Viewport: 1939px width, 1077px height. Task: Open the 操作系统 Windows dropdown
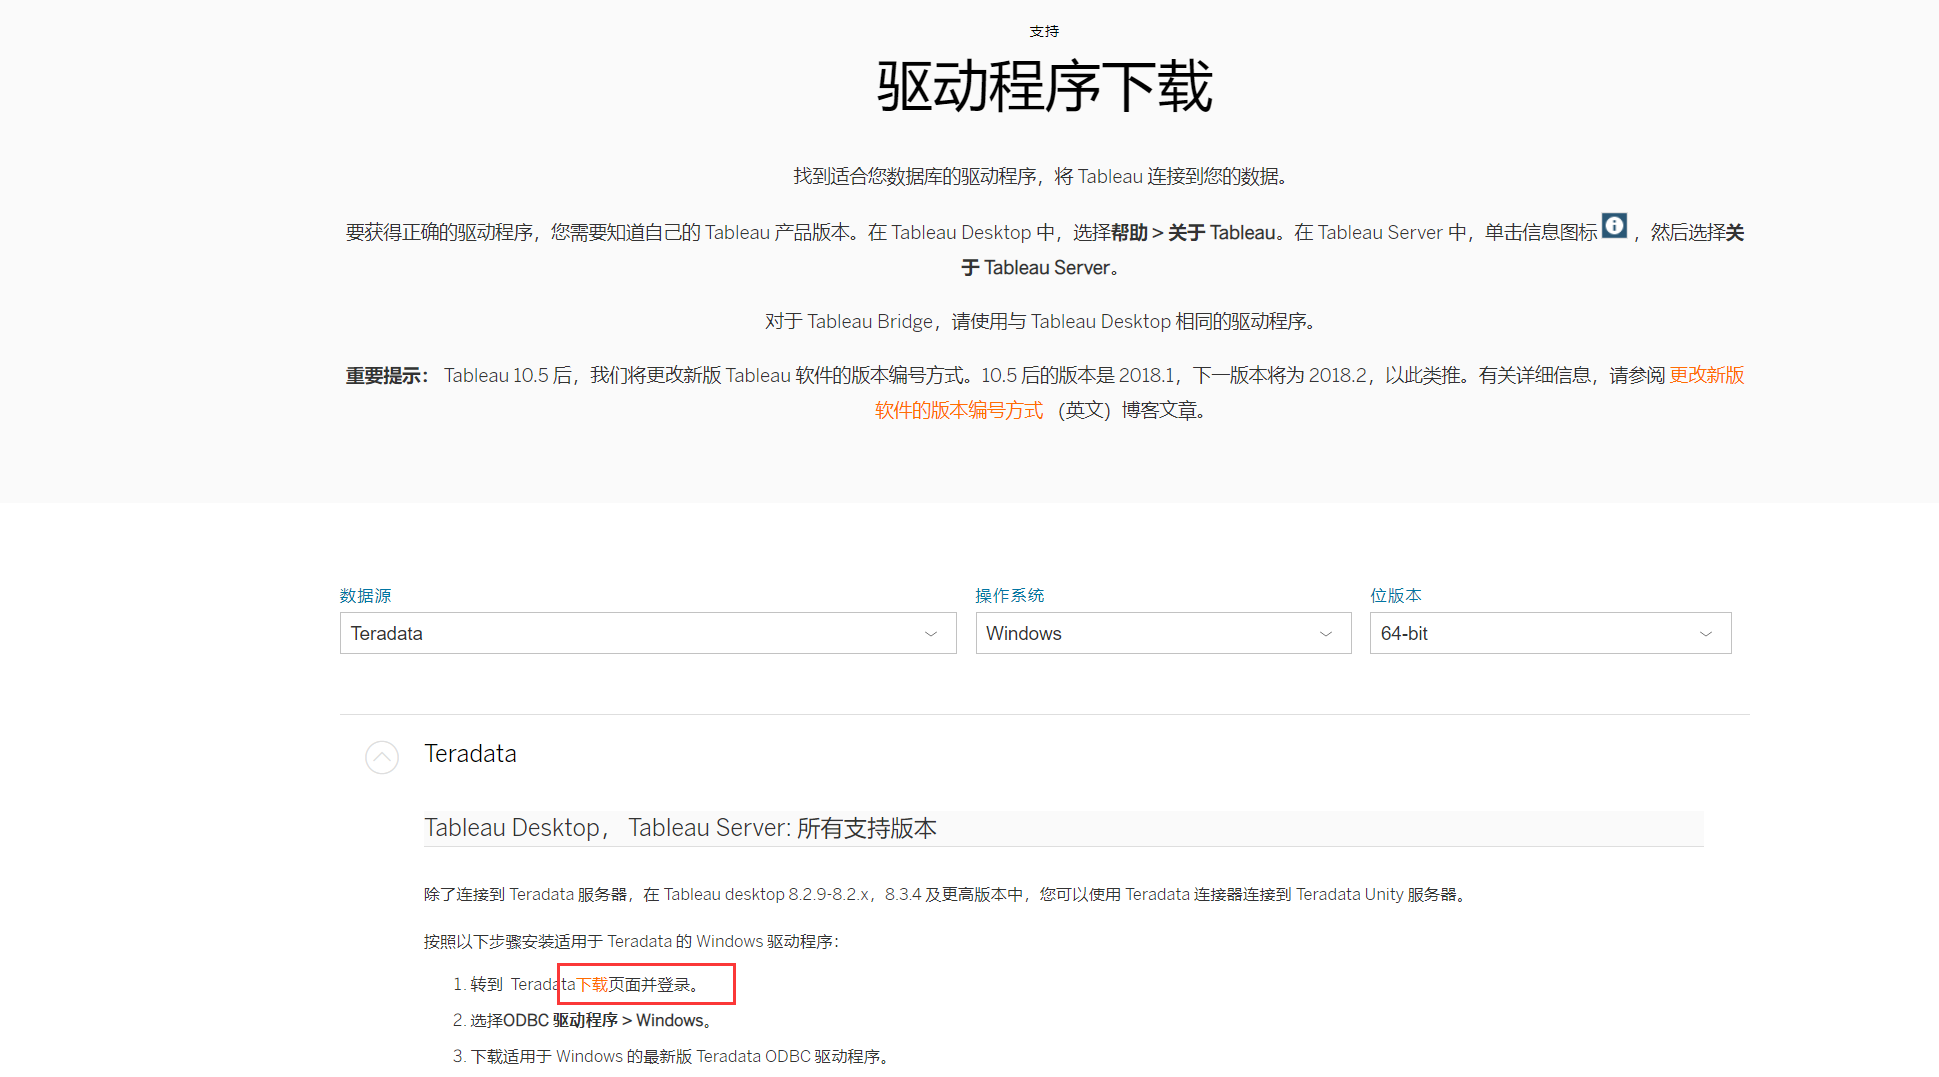point(1163,633)
